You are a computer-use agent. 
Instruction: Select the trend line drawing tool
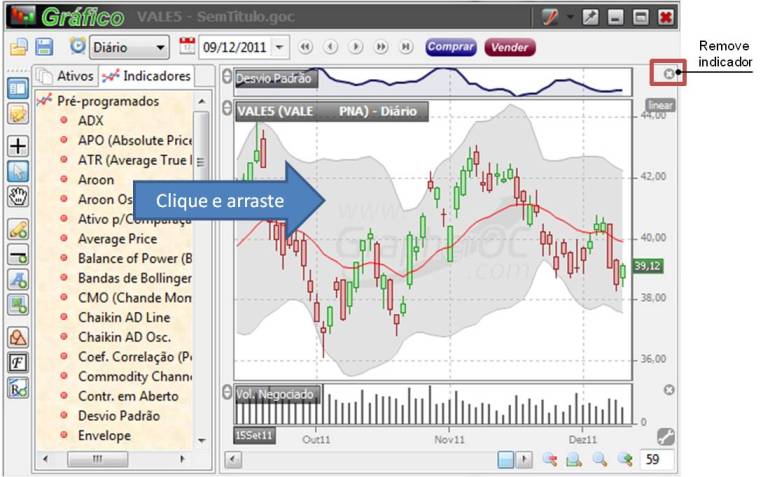[18, 229]
